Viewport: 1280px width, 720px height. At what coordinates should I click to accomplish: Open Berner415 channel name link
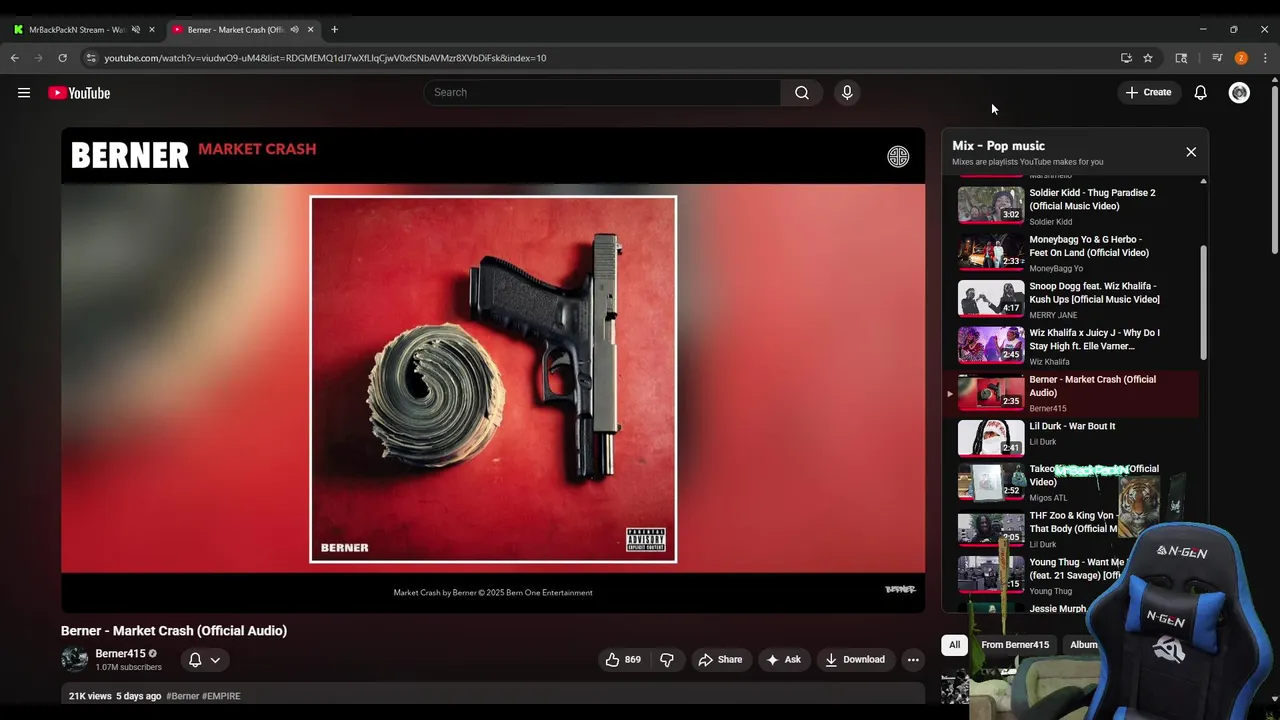click(x=120, y=653)
